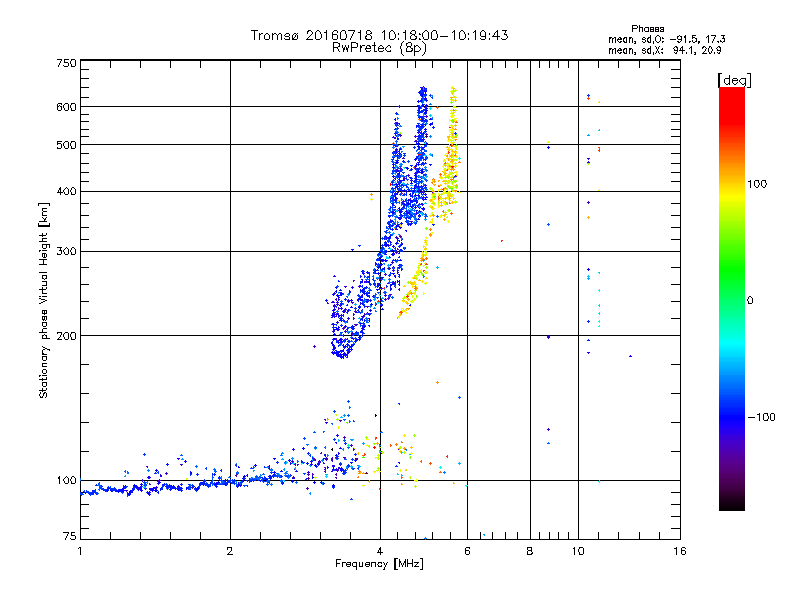This screenshot has height=600, width=800.
Task: Click the phase colorbar gradient
Action: [732, 299]
